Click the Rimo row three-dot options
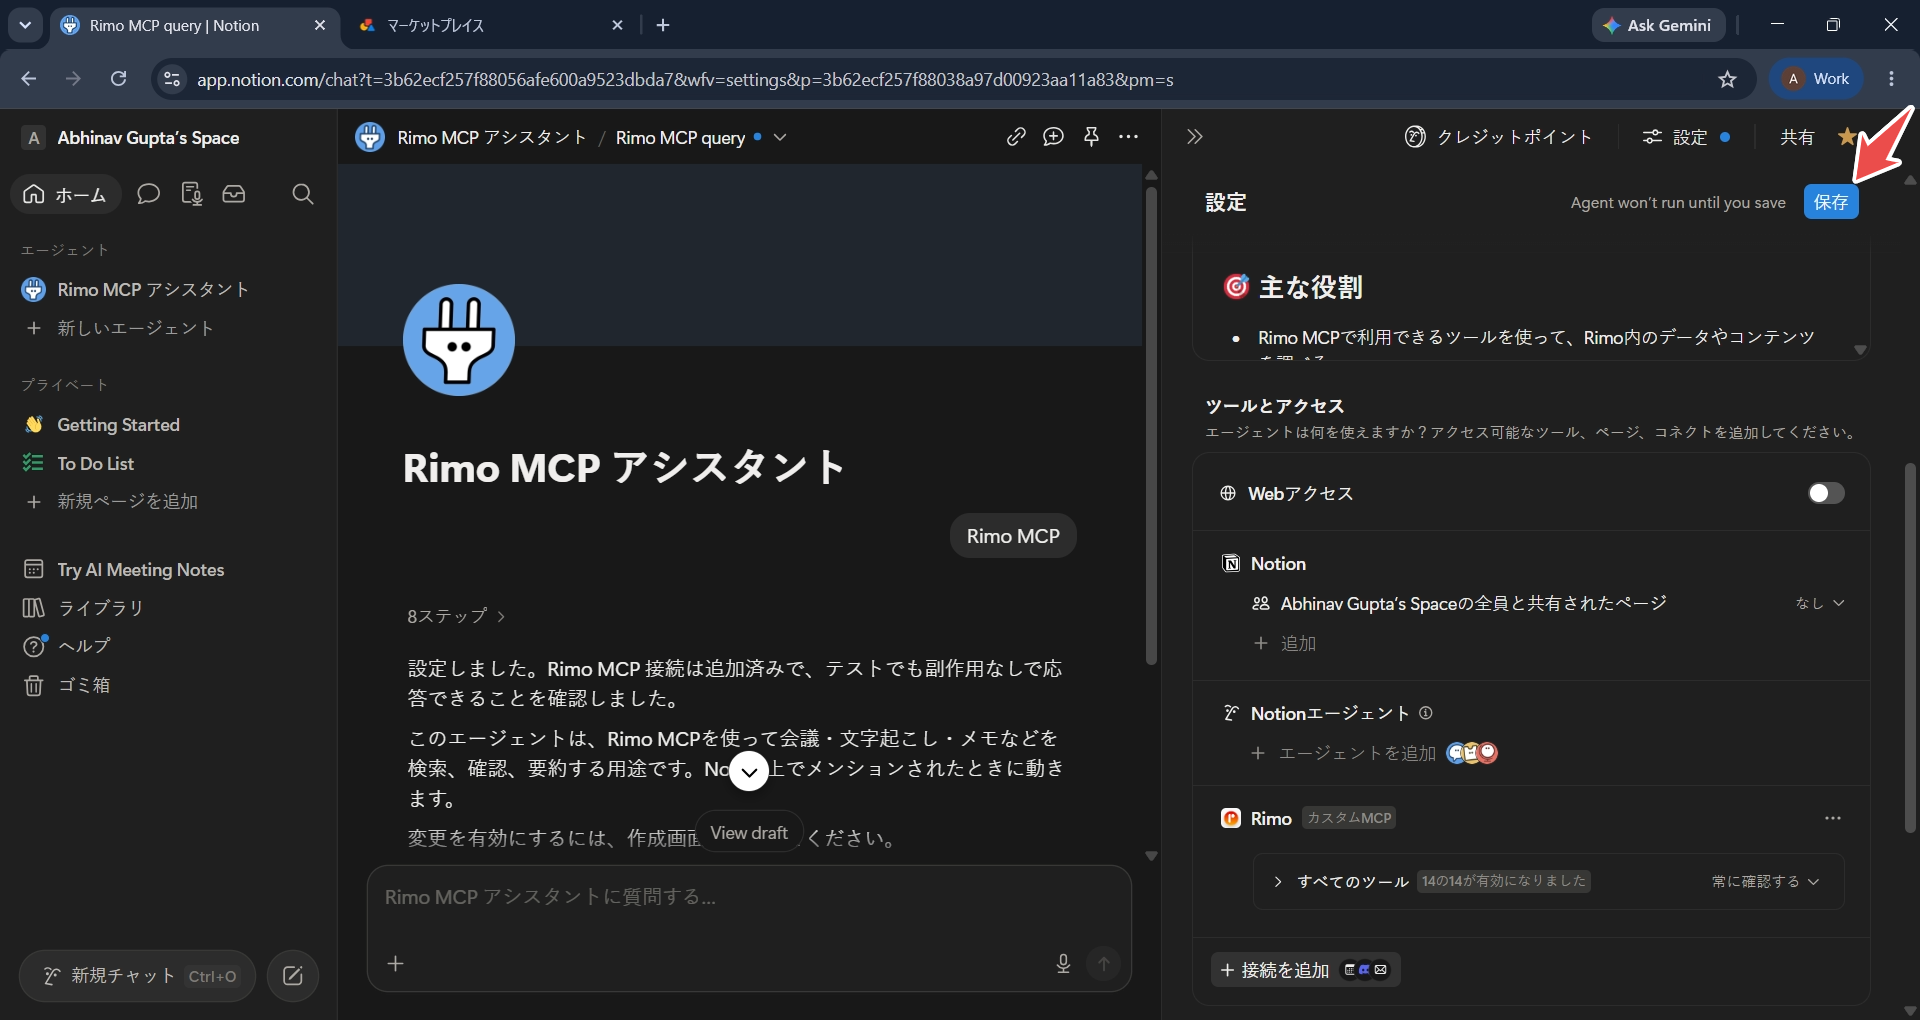 point(1832,818)
